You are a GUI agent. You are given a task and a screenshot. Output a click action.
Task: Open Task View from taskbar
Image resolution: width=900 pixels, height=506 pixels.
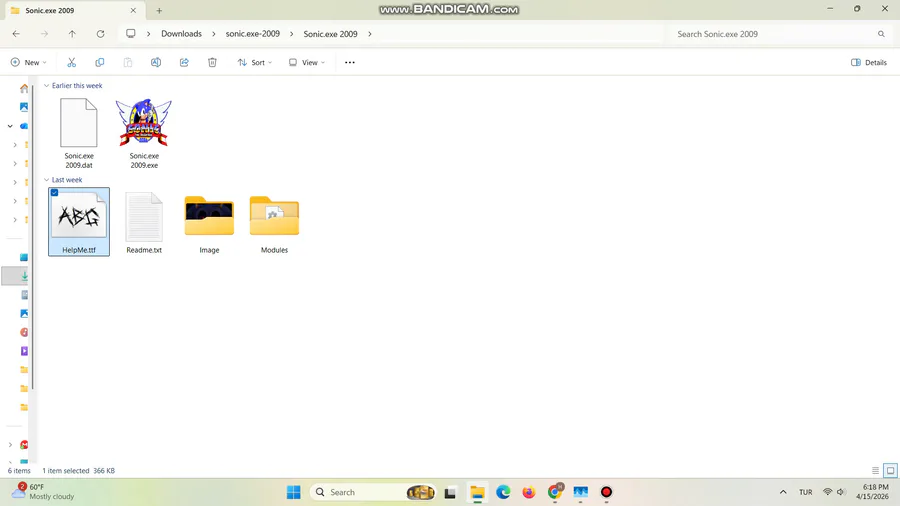pyautogui.click(x=450, y=492)
